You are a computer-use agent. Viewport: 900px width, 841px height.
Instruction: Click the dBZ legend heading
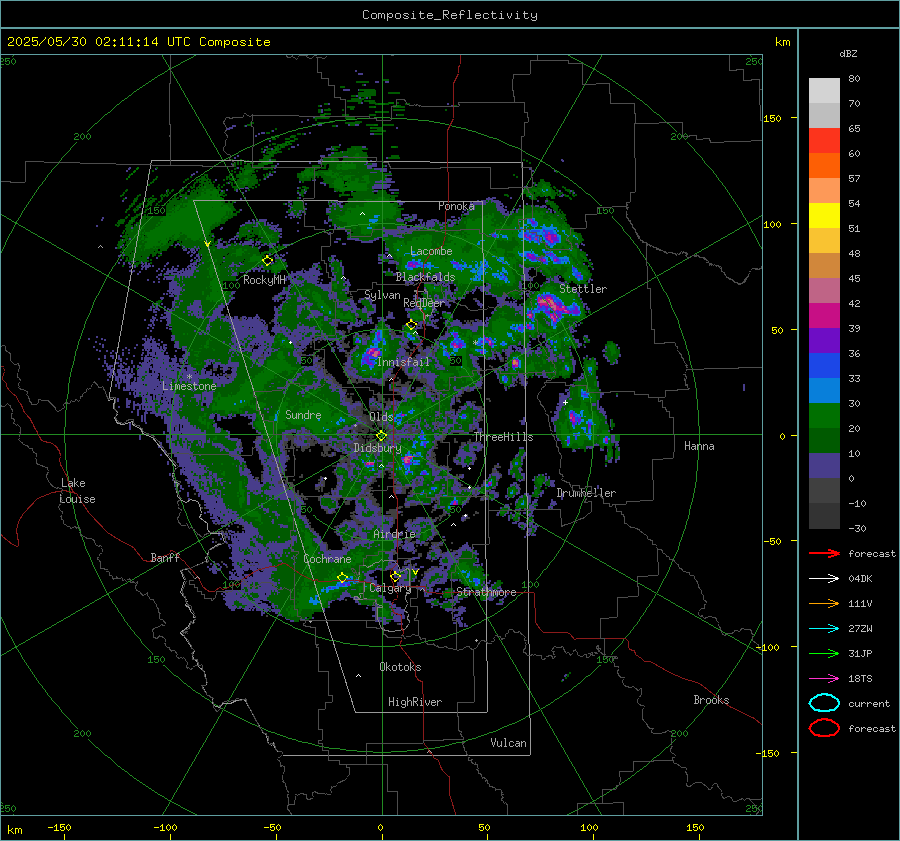coord(848,53)
